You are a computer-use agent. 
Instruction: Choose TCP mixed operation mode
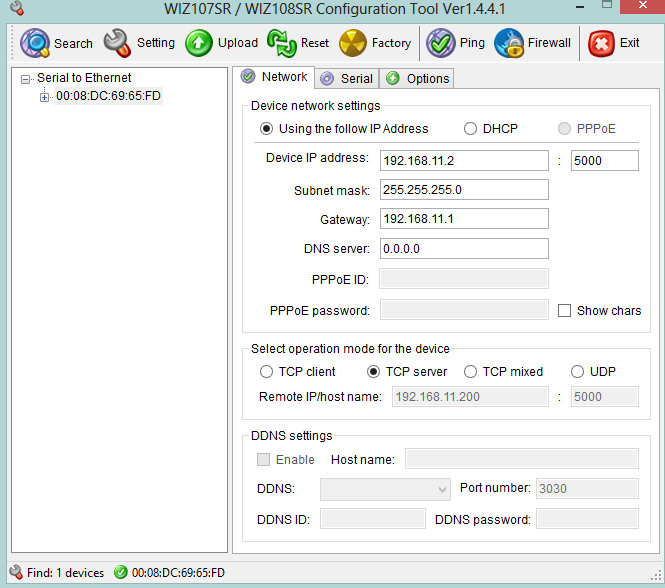tap(470, 372)
